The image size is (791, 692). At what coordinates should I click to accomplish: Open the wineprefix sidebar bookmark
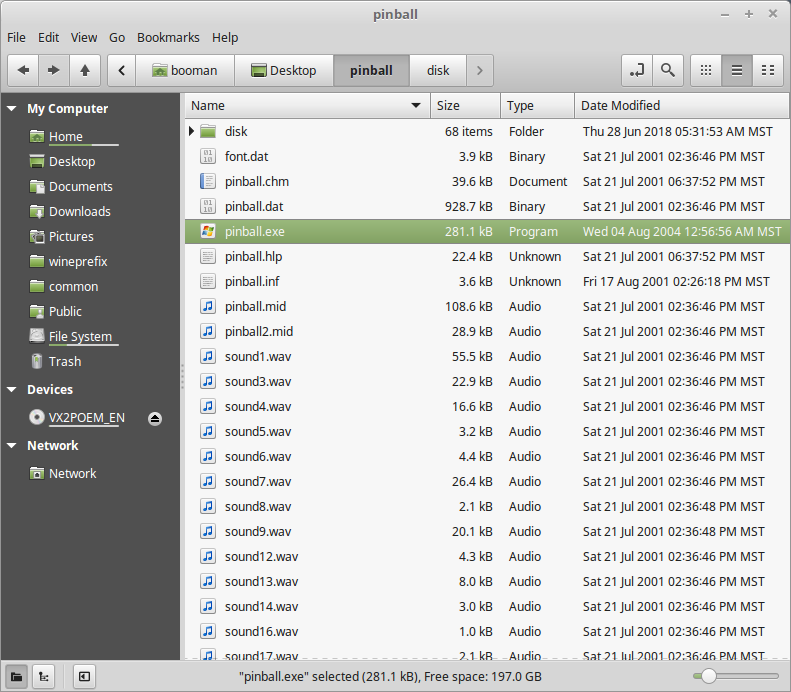coord(78,261)
